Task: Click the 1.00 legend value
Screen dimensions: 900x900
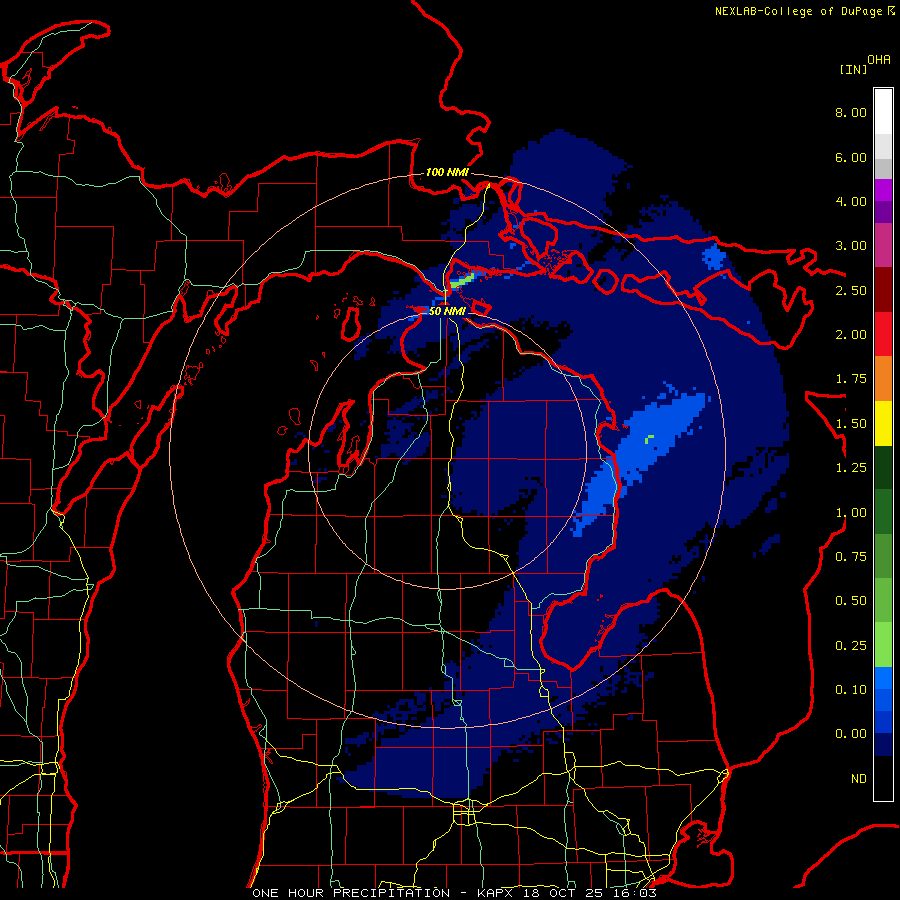Action: pos(851,513)
